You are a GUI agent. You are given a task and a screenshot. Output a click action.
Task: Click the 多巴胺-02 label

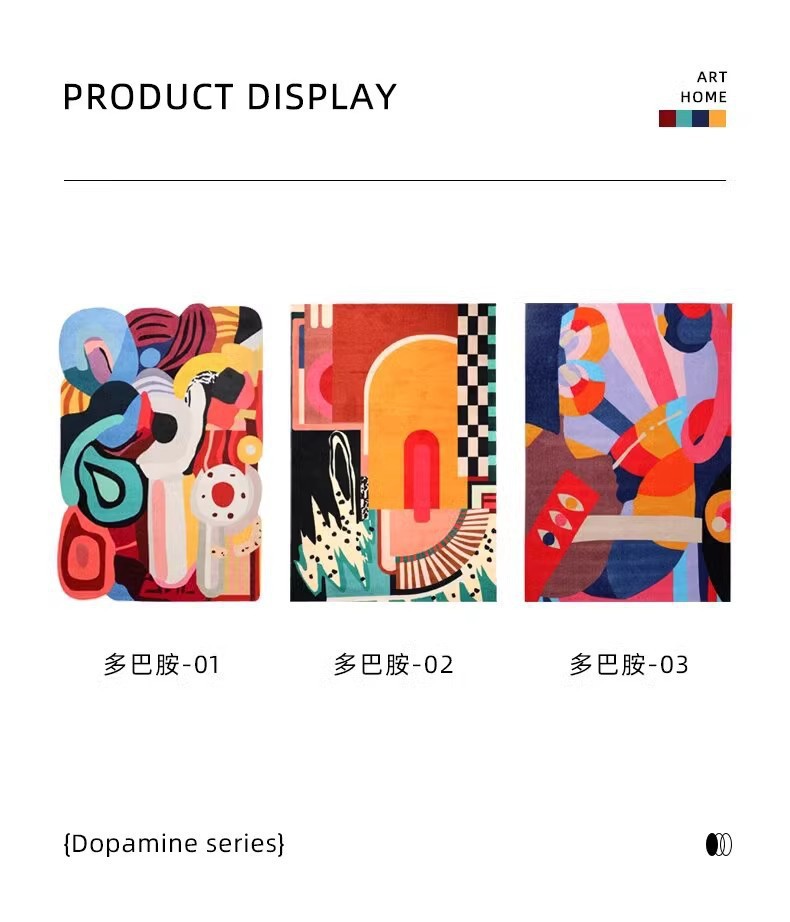point(394,664)
